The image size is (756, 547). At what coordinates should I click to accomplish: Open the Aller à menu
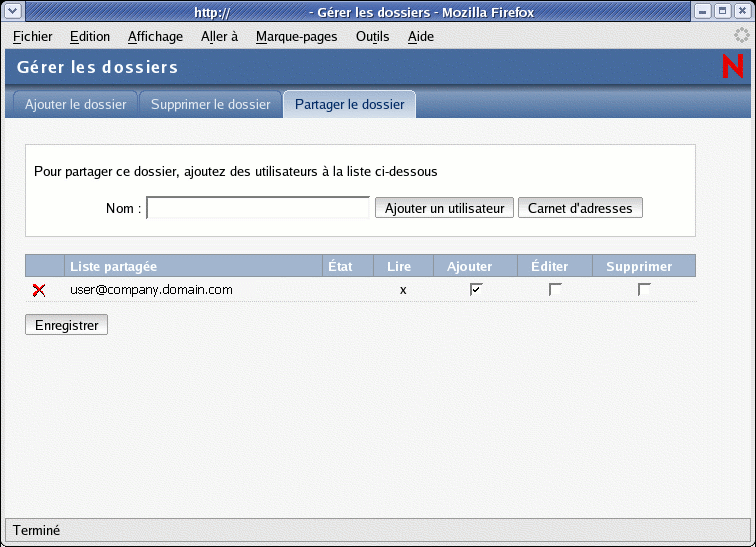coord(219,37)
